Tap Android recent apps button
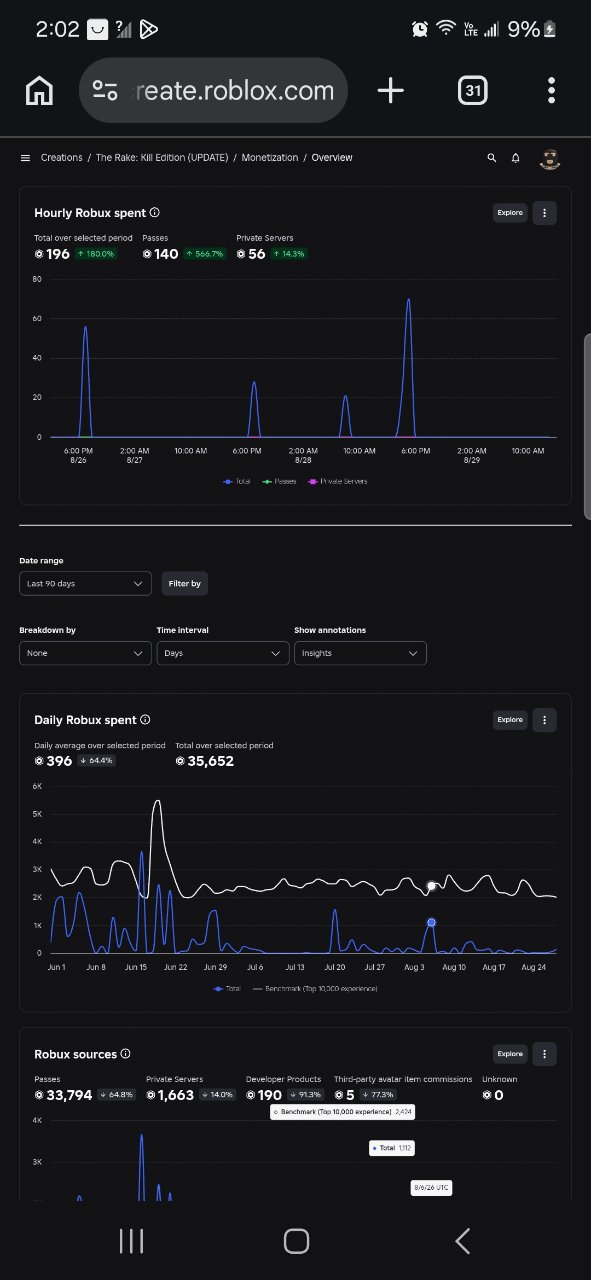 132,1241
